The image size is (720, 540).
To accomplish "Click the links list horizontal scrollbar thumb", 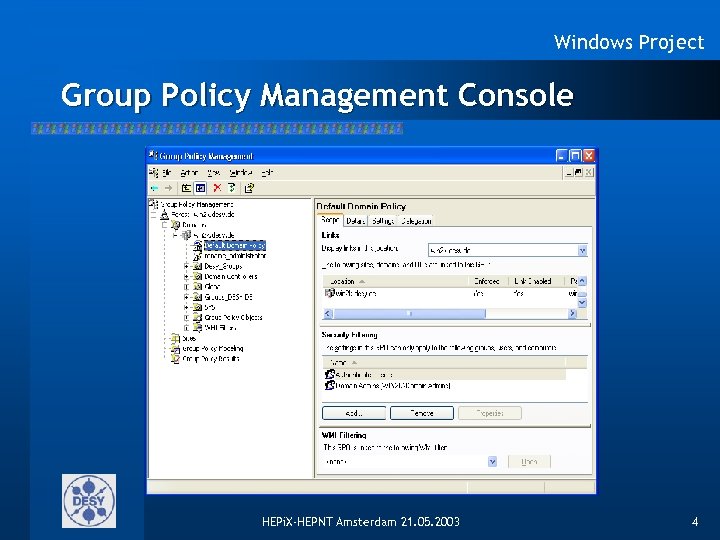I will tap(409, 314).
